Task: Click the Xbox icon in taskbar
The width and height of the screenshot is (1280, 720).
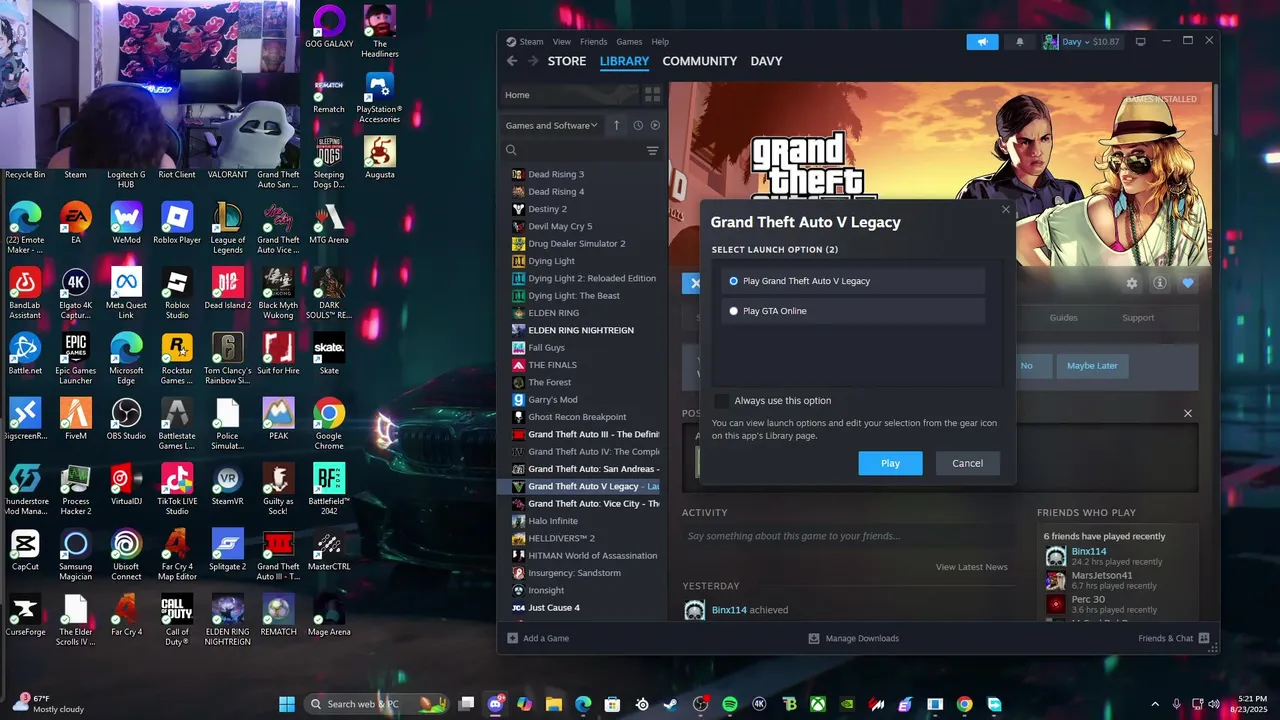Action: pos(818,704)
